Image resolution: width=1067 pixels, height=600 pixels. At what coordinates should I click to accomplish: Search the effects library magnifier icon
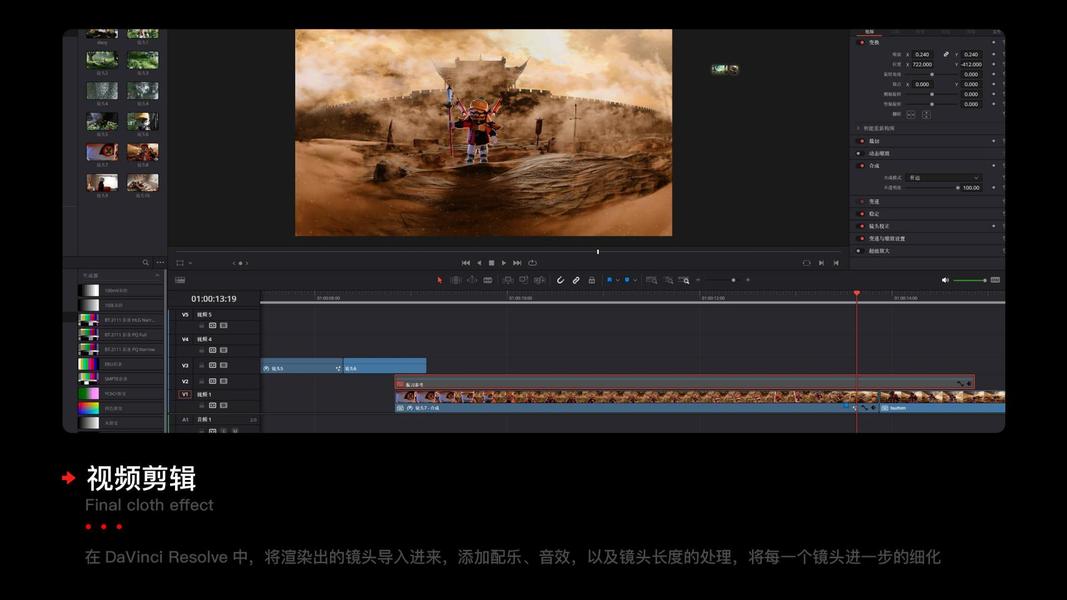(x=146, y=263)
